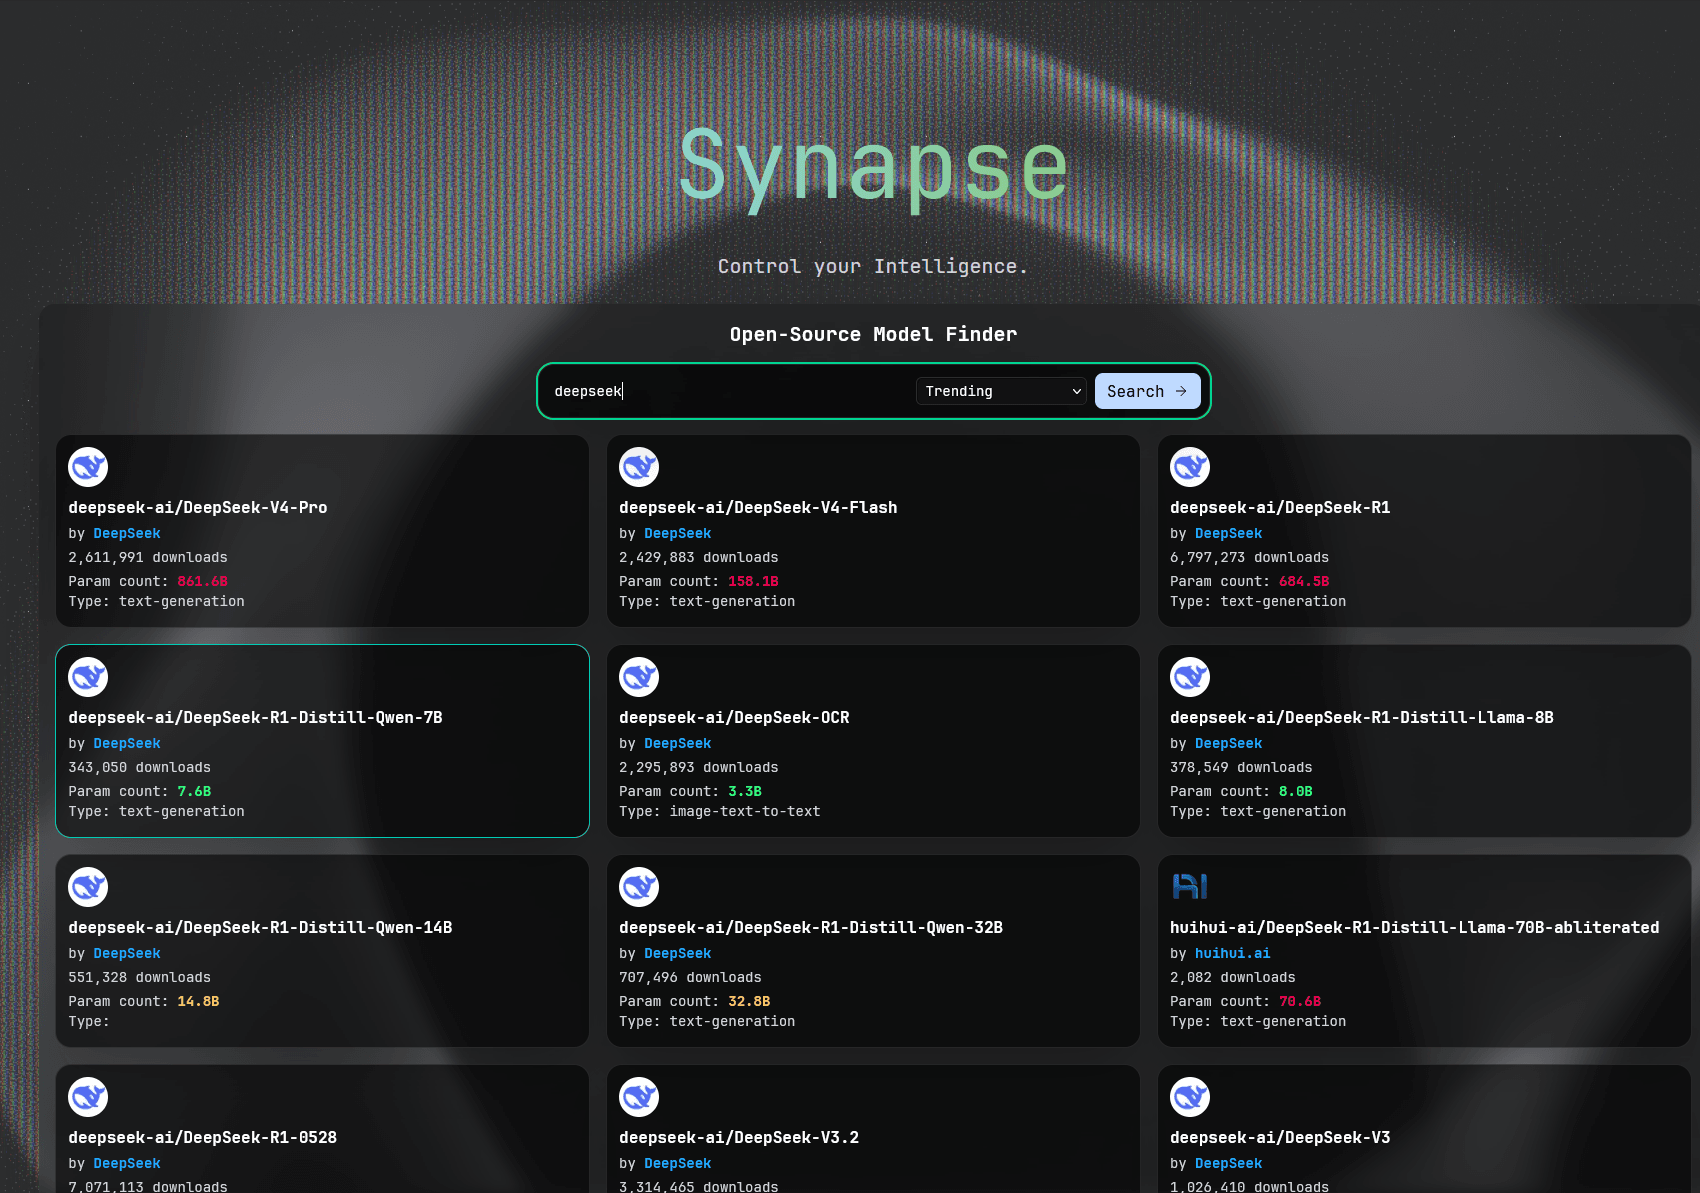The image size is (1700, 1193).
Task: Open DeepSeek author link on R1-0528 card
Action: (127, 1164)
